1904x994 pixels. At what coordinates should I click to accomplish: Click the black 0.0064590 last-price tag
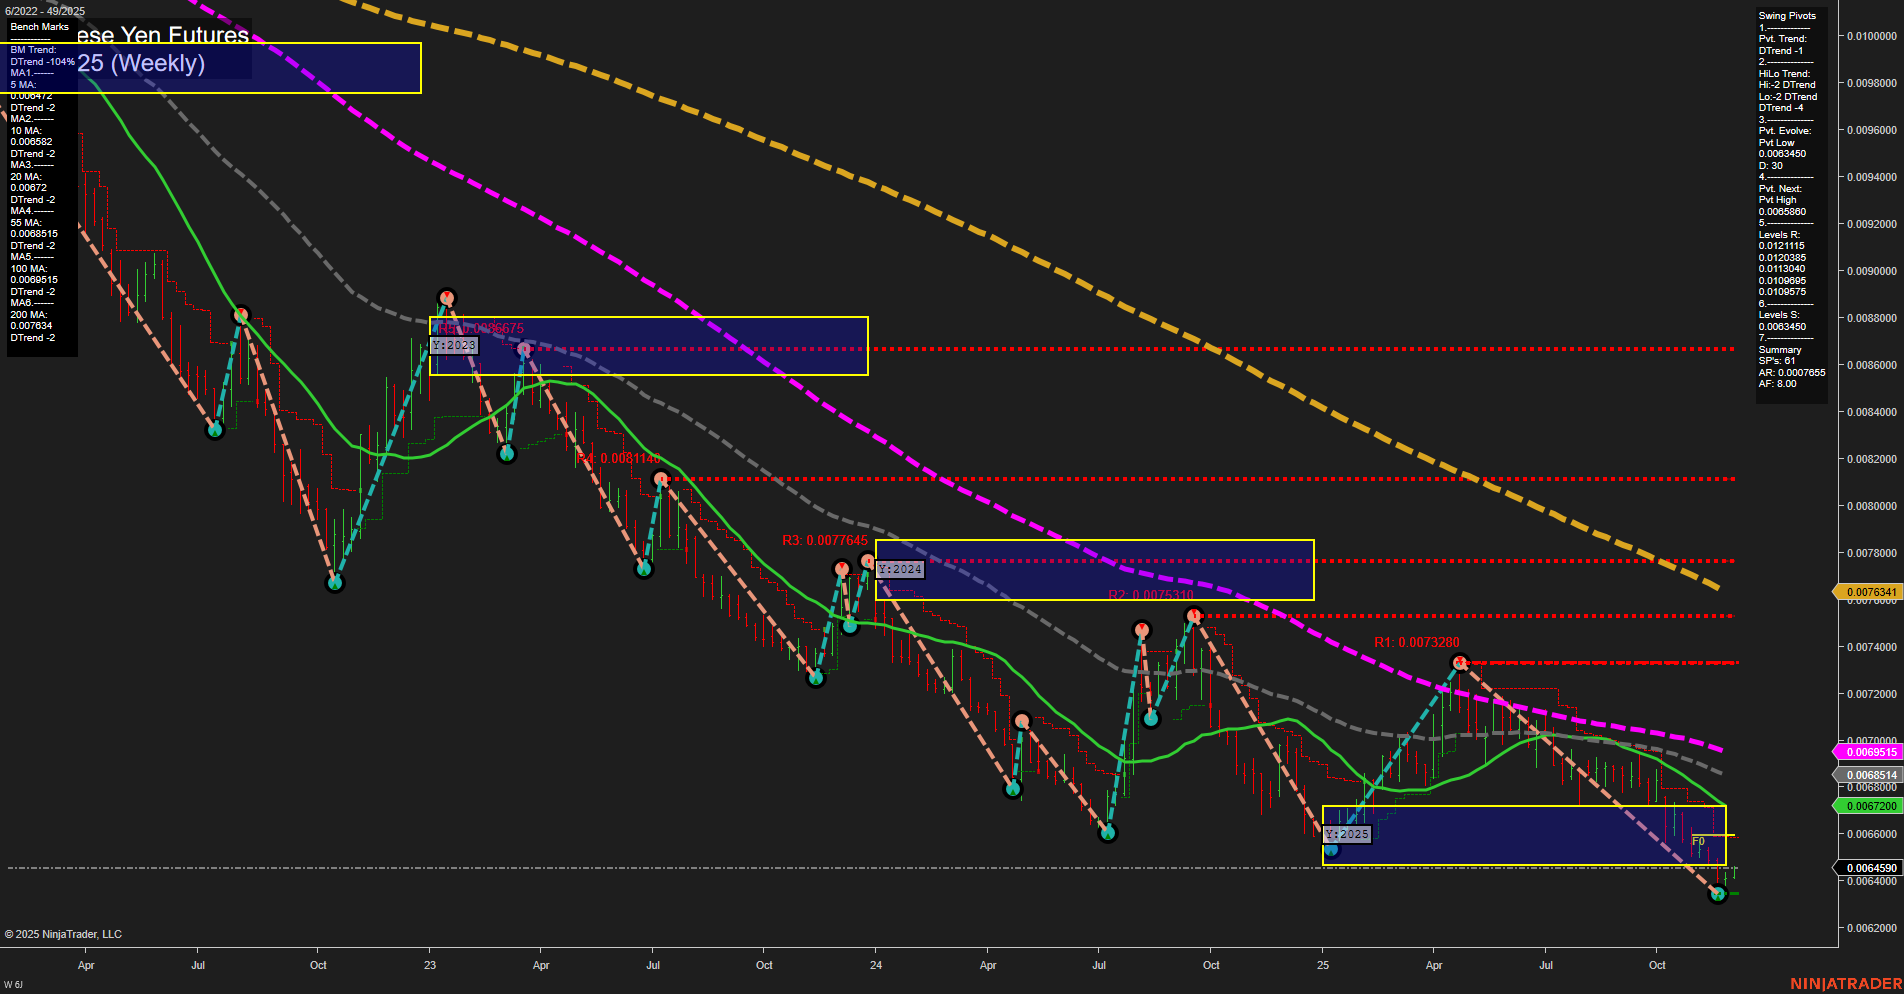pyautogui.click(x=1869, y=868)
